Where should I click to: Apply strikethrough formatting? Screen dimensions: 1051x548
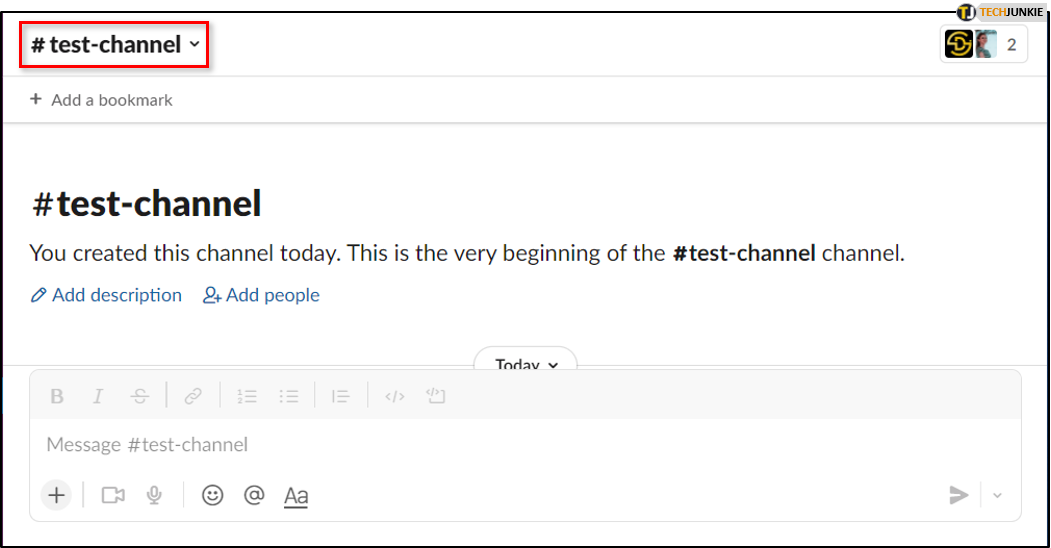pyautogui.click(x=140, y=396)
